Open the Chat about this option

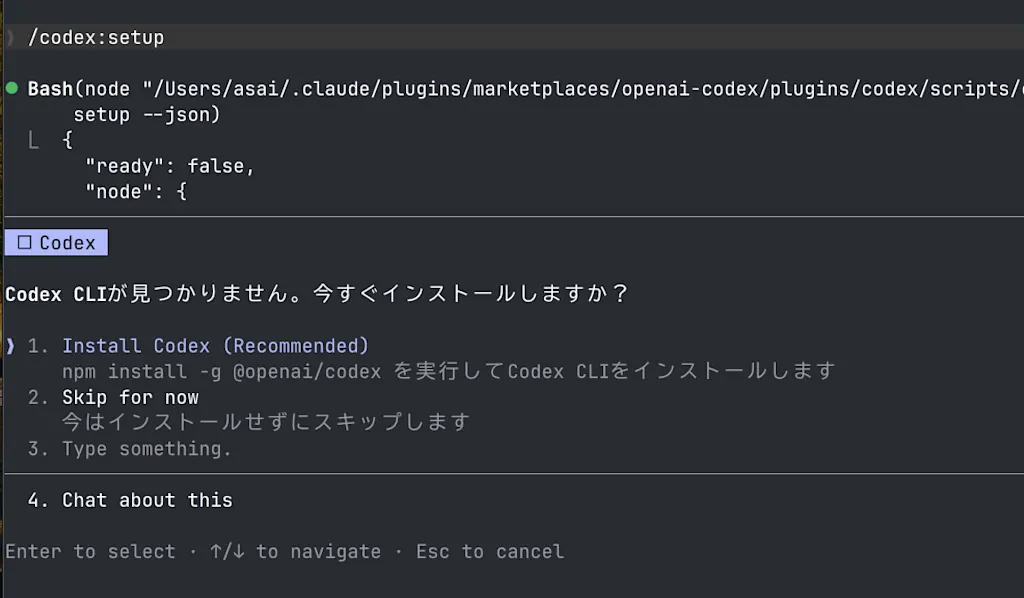(147, 501)
